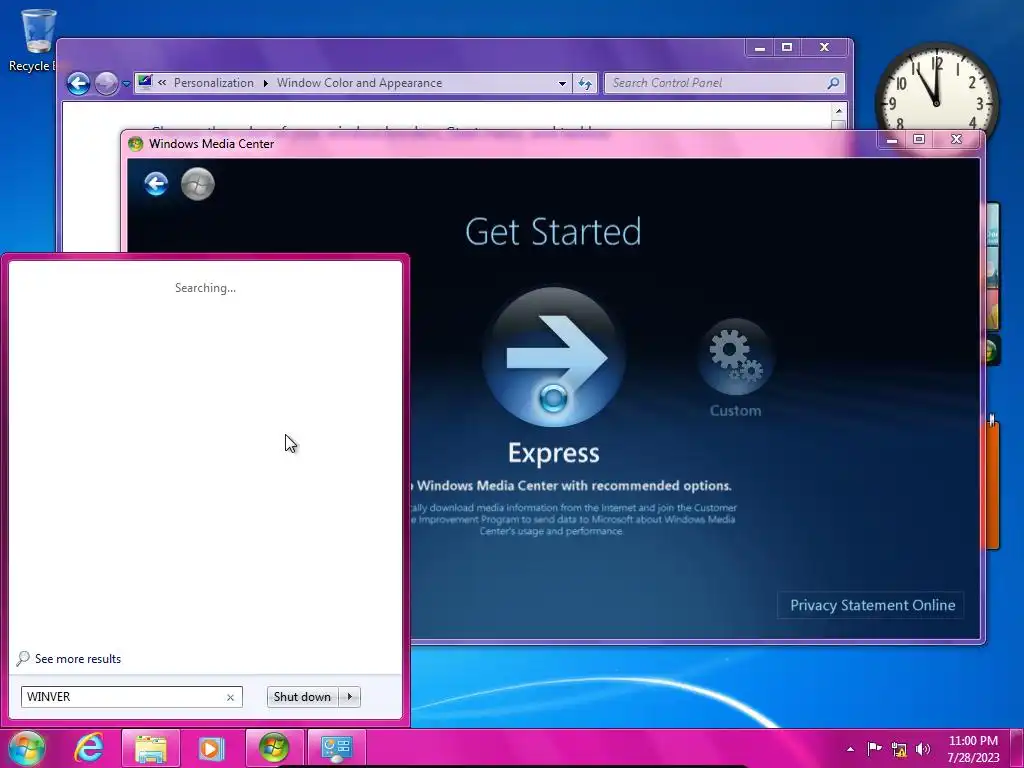Close the Control Panel window

tap(825, 48)
